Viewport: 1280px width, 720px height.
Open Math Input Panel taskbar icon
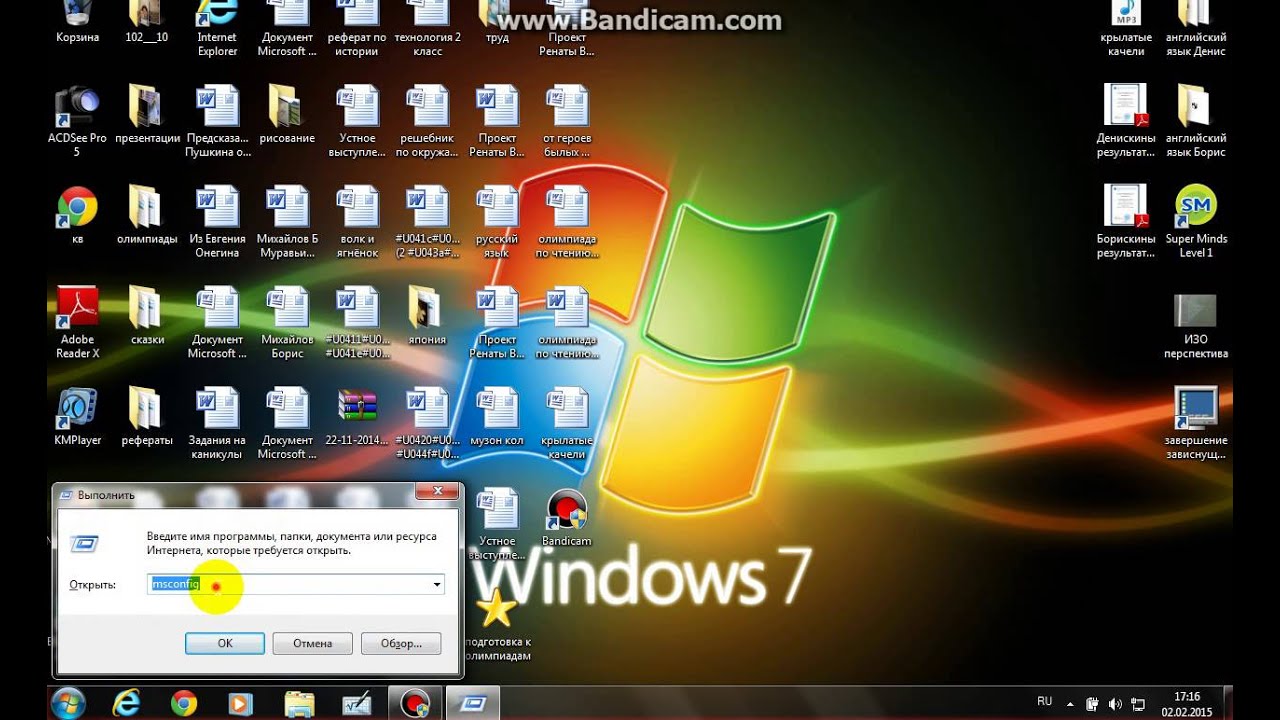click(356, 704)
